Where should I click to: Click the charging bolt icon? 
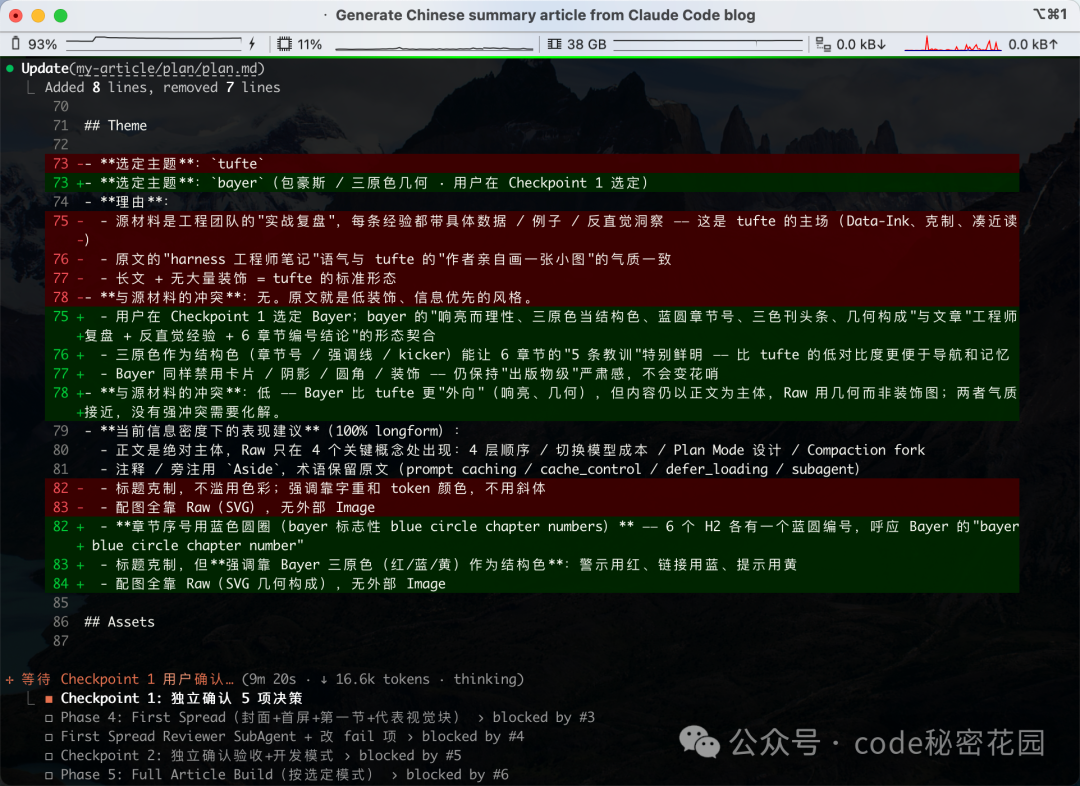252,44
